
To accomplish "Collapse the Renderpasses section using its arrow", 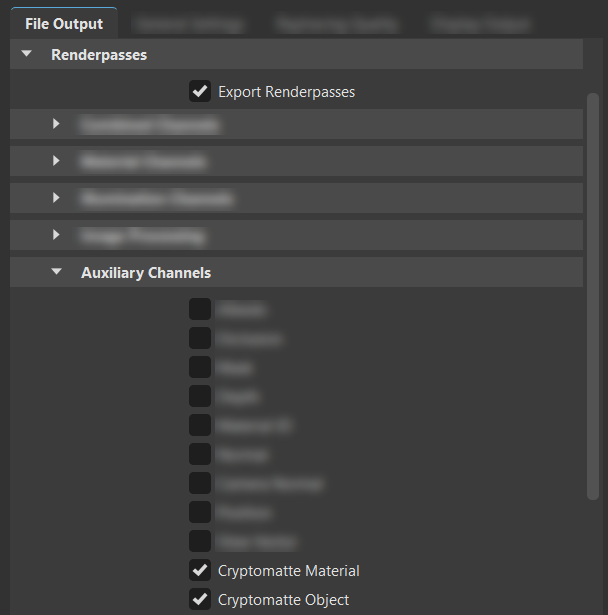I will [27, 55].
